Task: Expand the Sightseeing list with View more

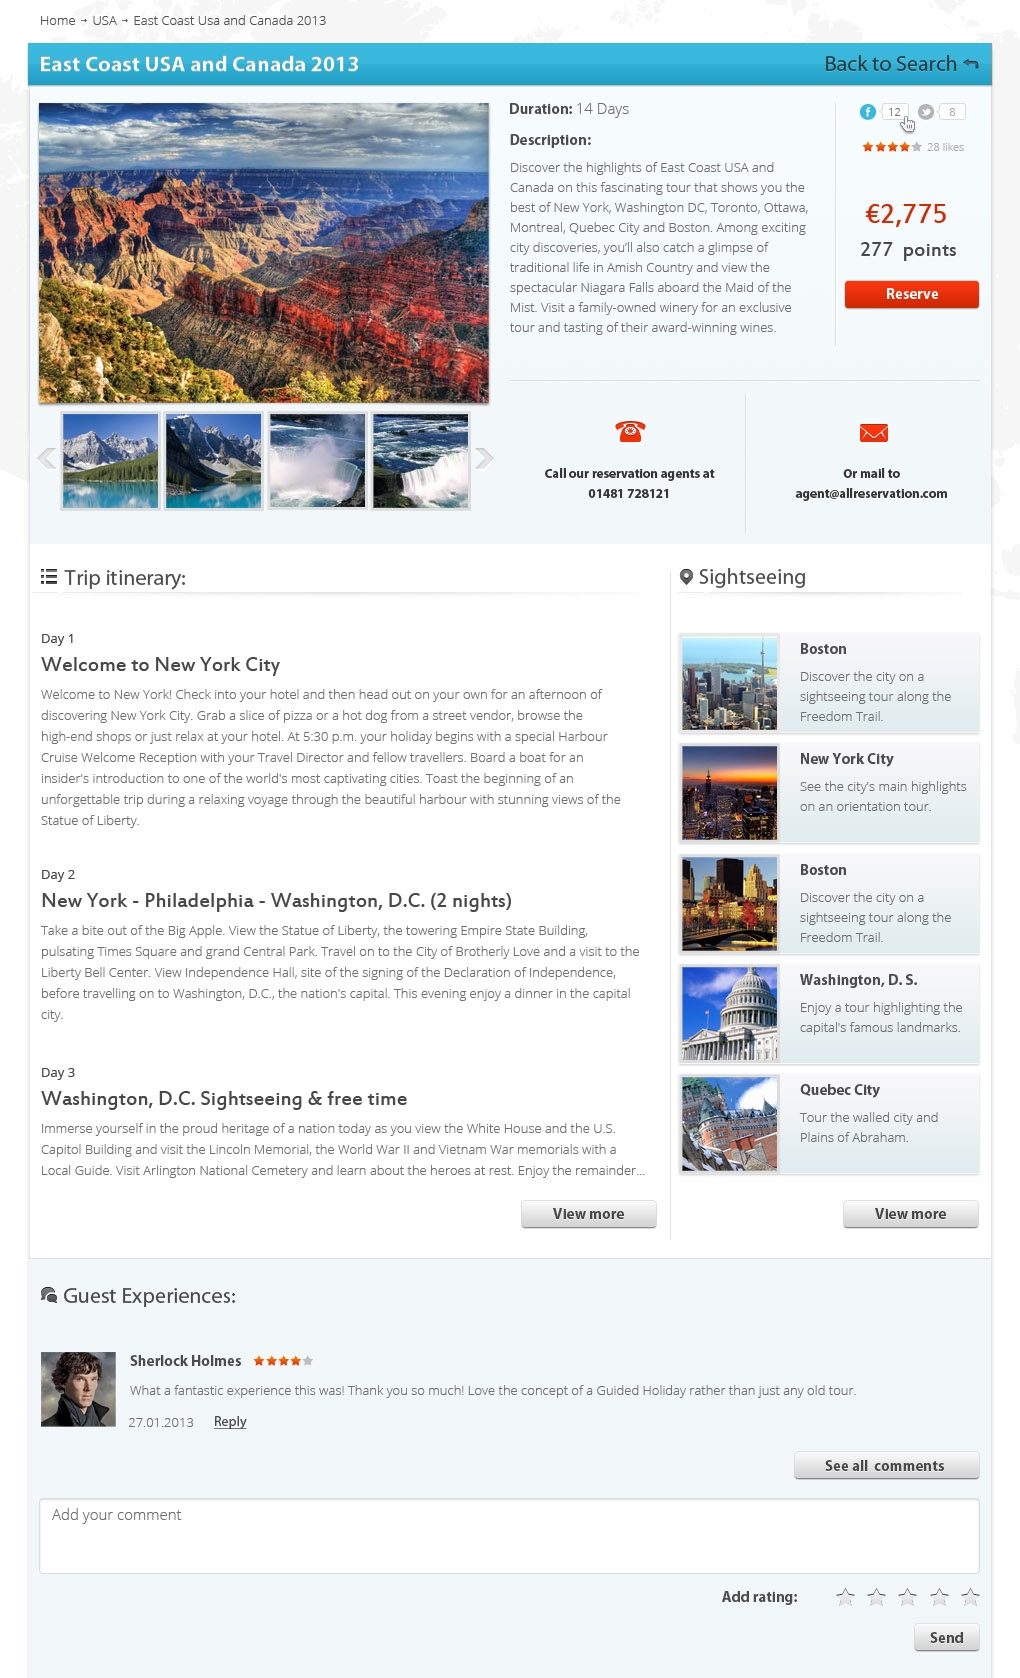Action: [911, 1214]
